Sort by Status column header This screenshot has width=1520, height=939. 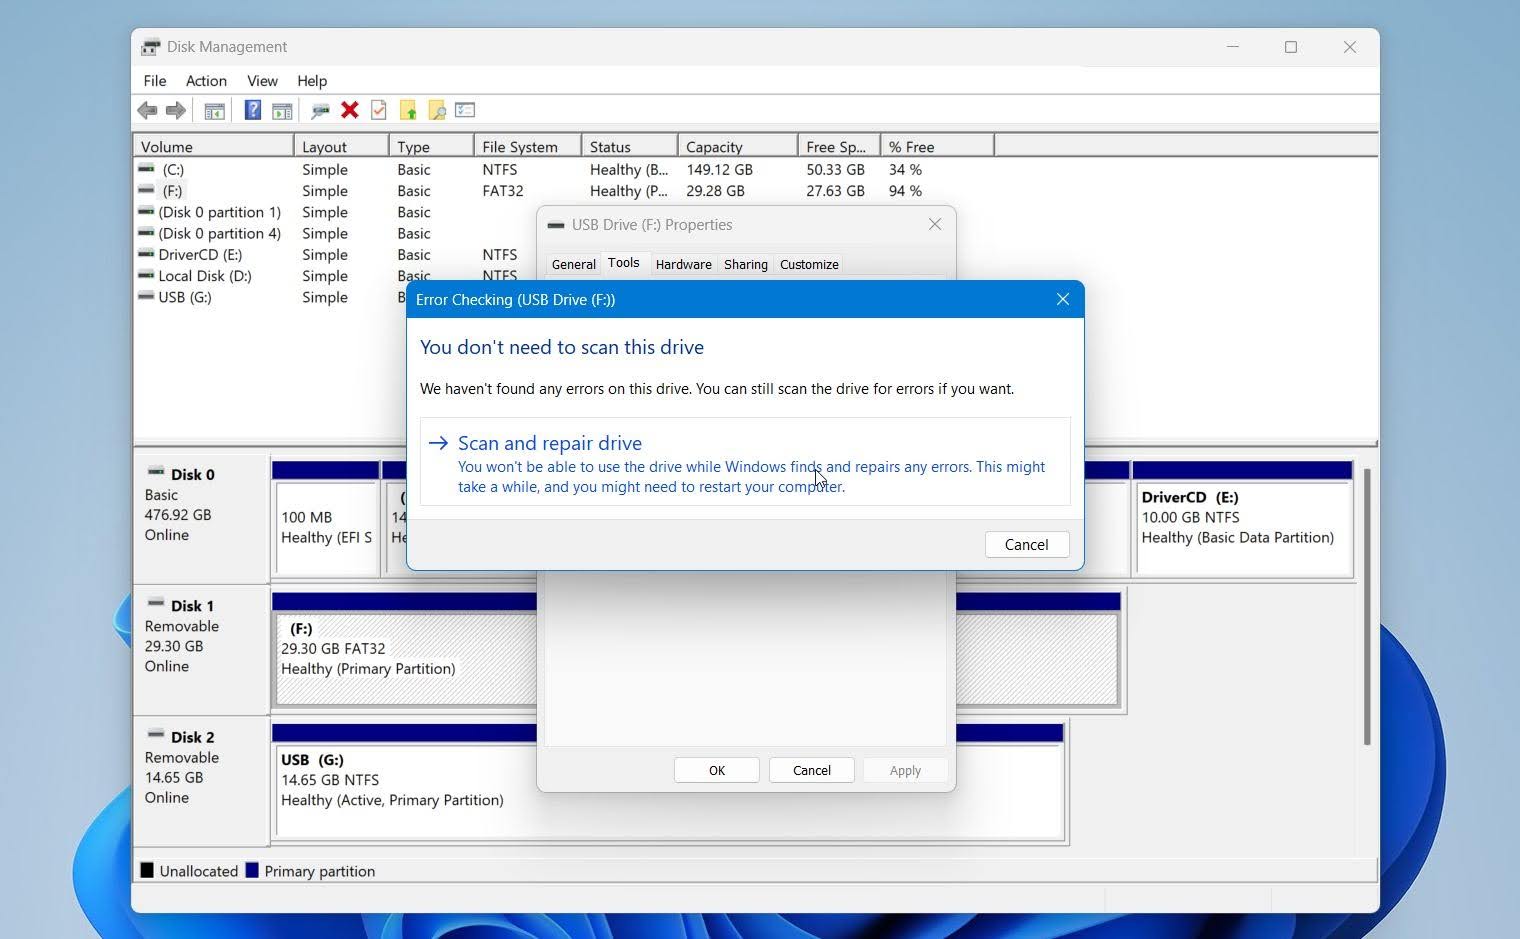(x=630, y=147)
